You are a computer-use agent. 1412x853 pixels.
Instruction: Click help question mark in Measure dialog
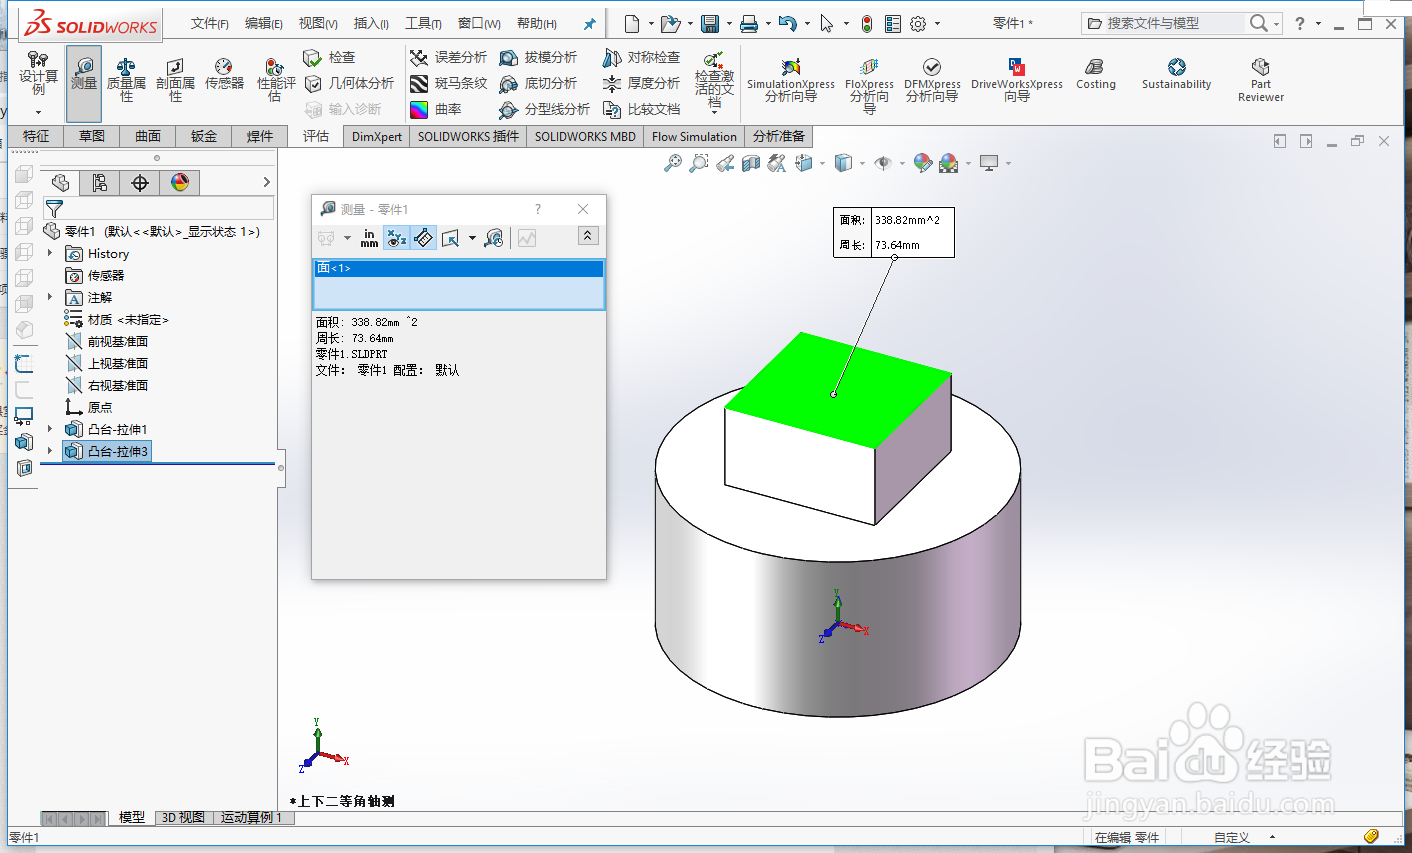(x=538, y=209)
